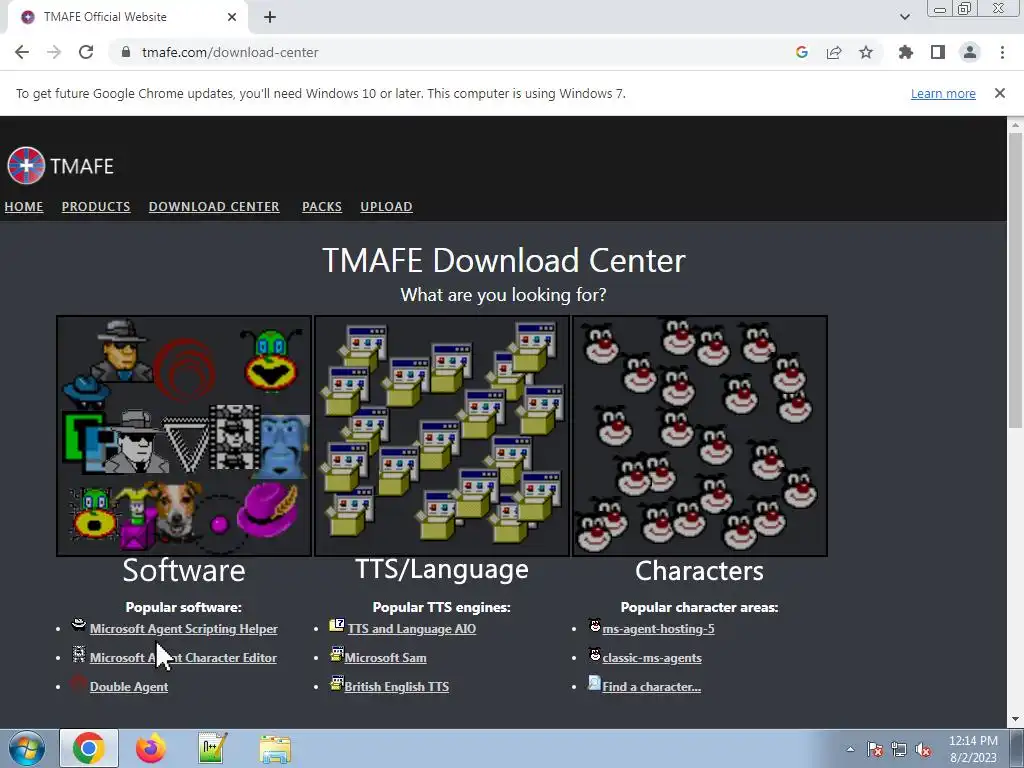Click the icon beside British English TTS

tap(337, 683)
